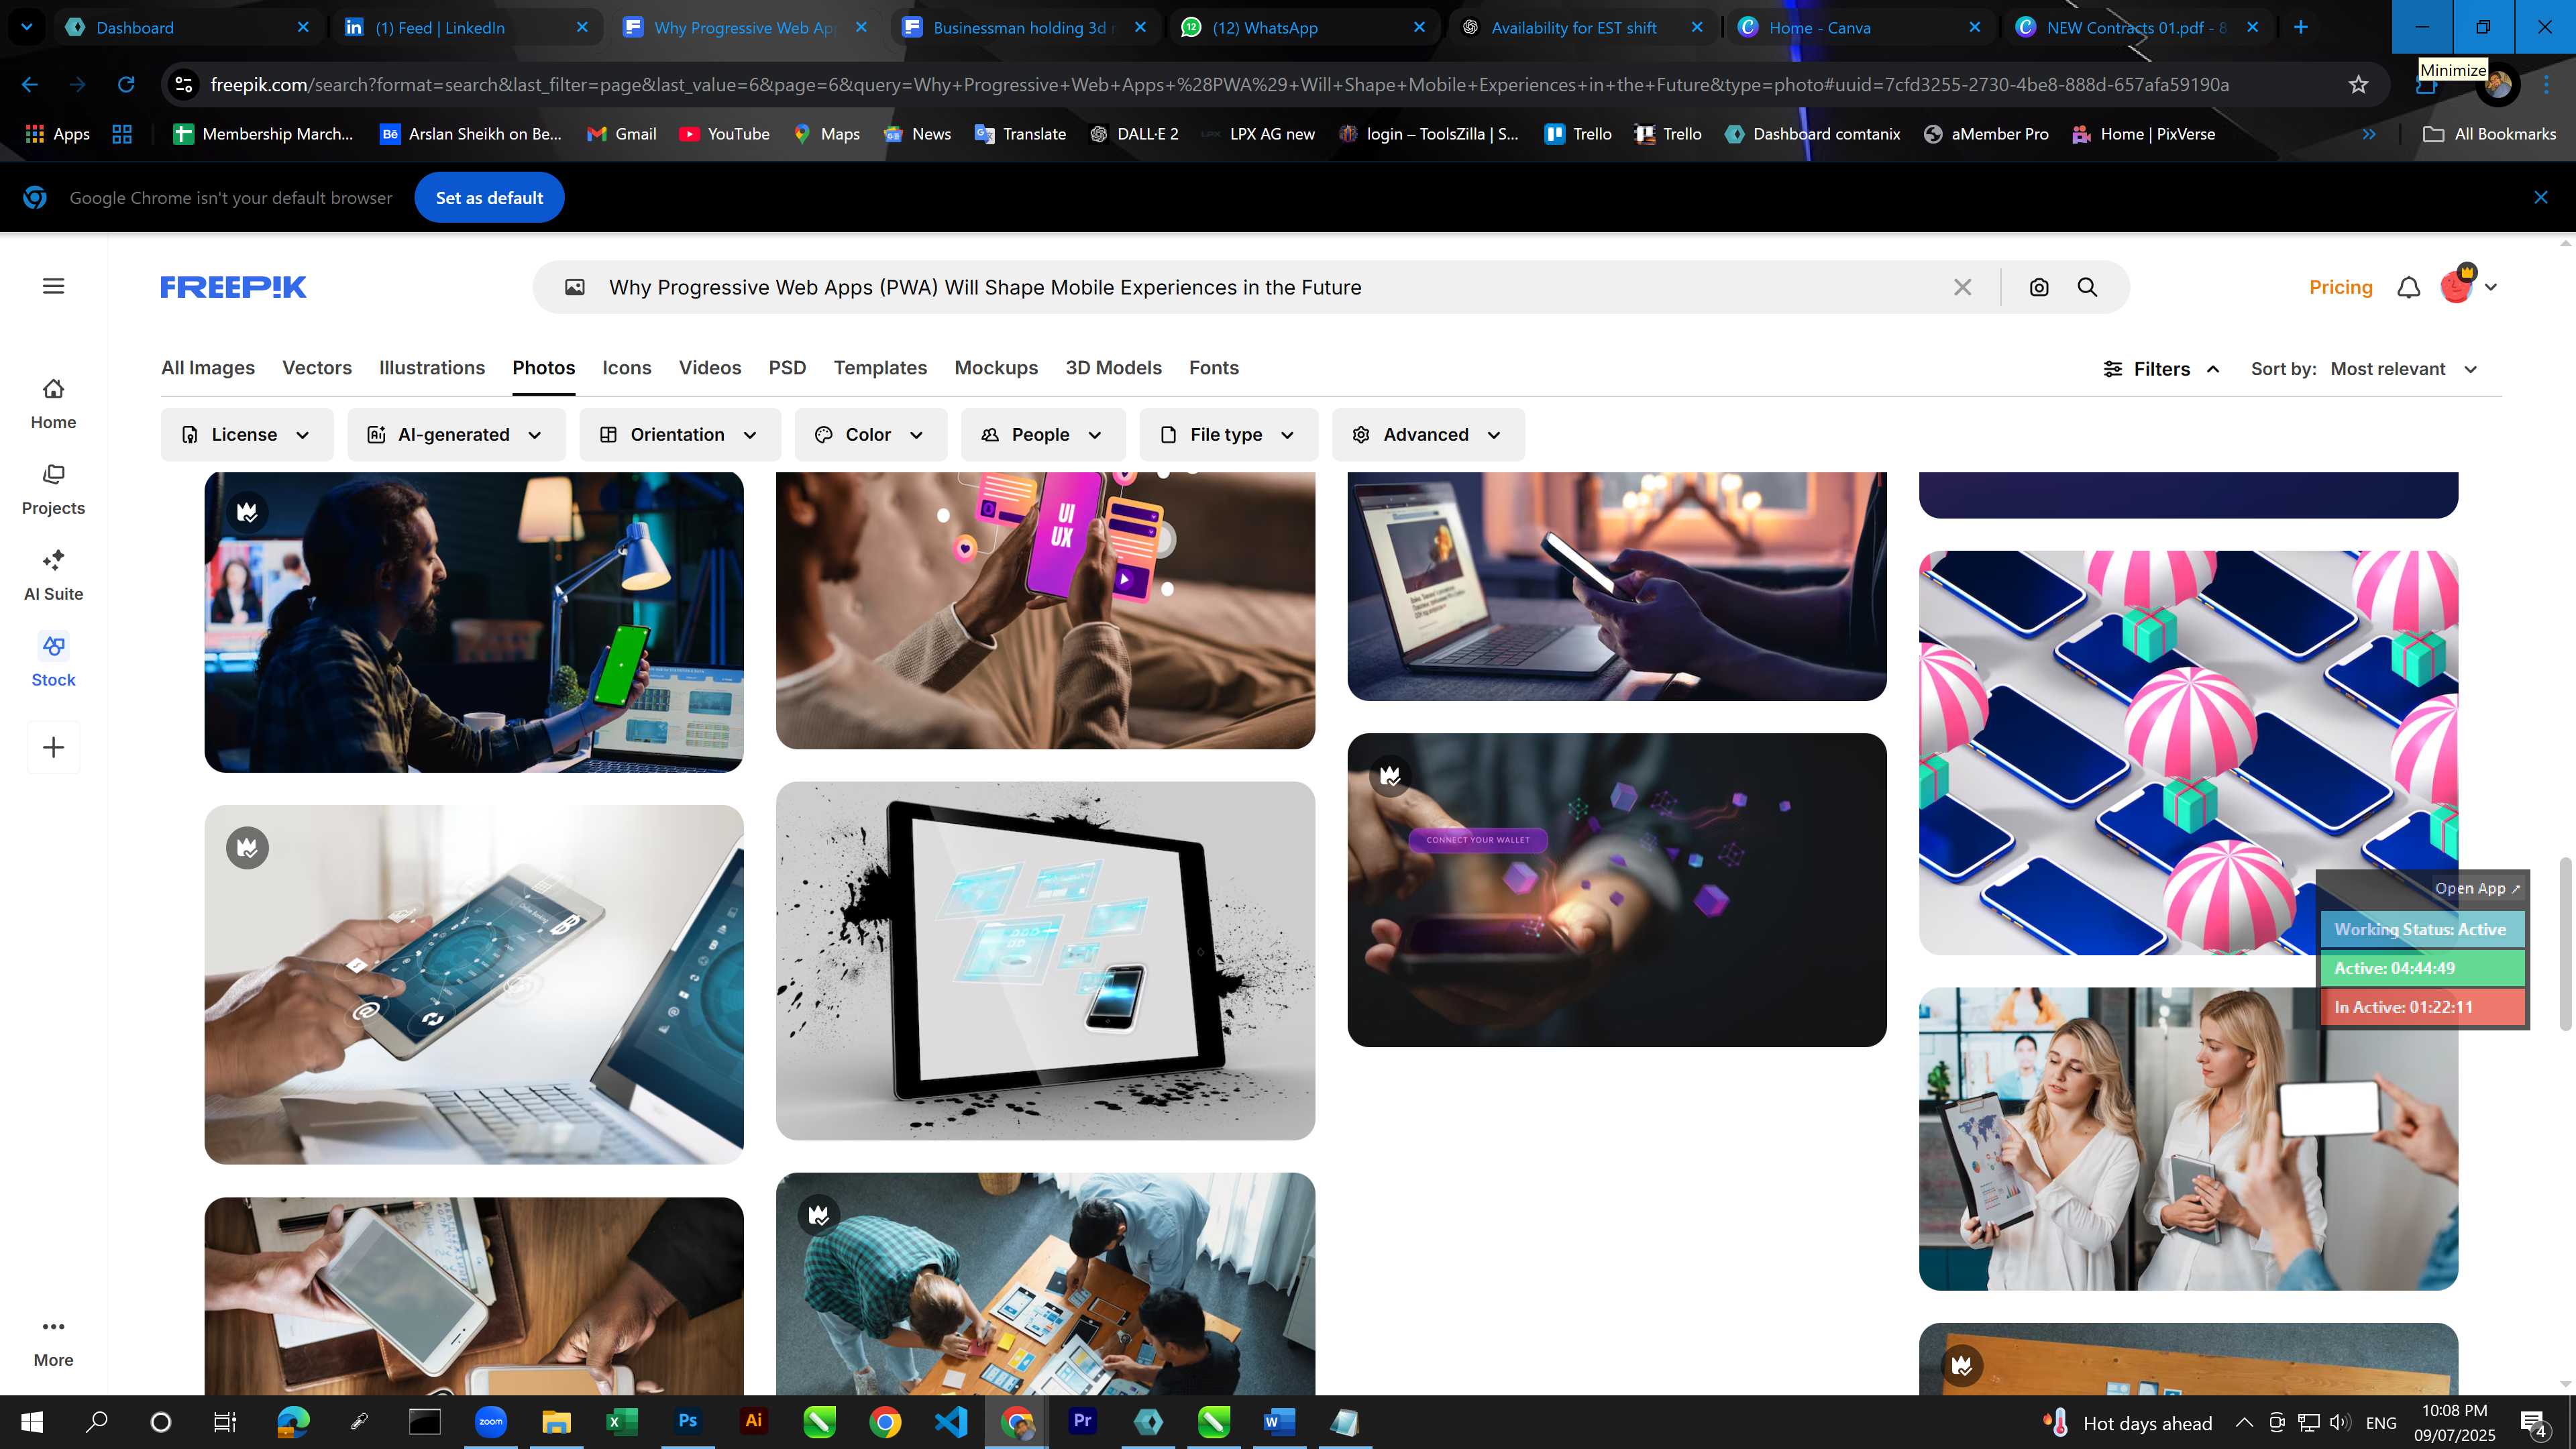
Task: Switch to Icons tab
Action: pyautogui.click(x=627, y=368)
